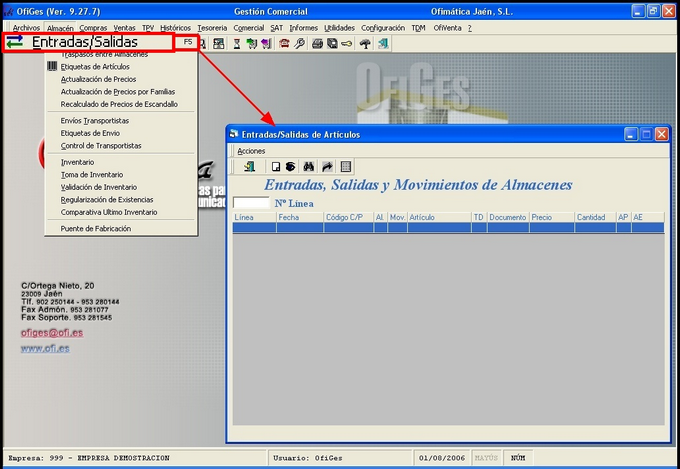Open the Ventas menu
This screenshot has height=469, width=680.
click(x=124, y=28)
